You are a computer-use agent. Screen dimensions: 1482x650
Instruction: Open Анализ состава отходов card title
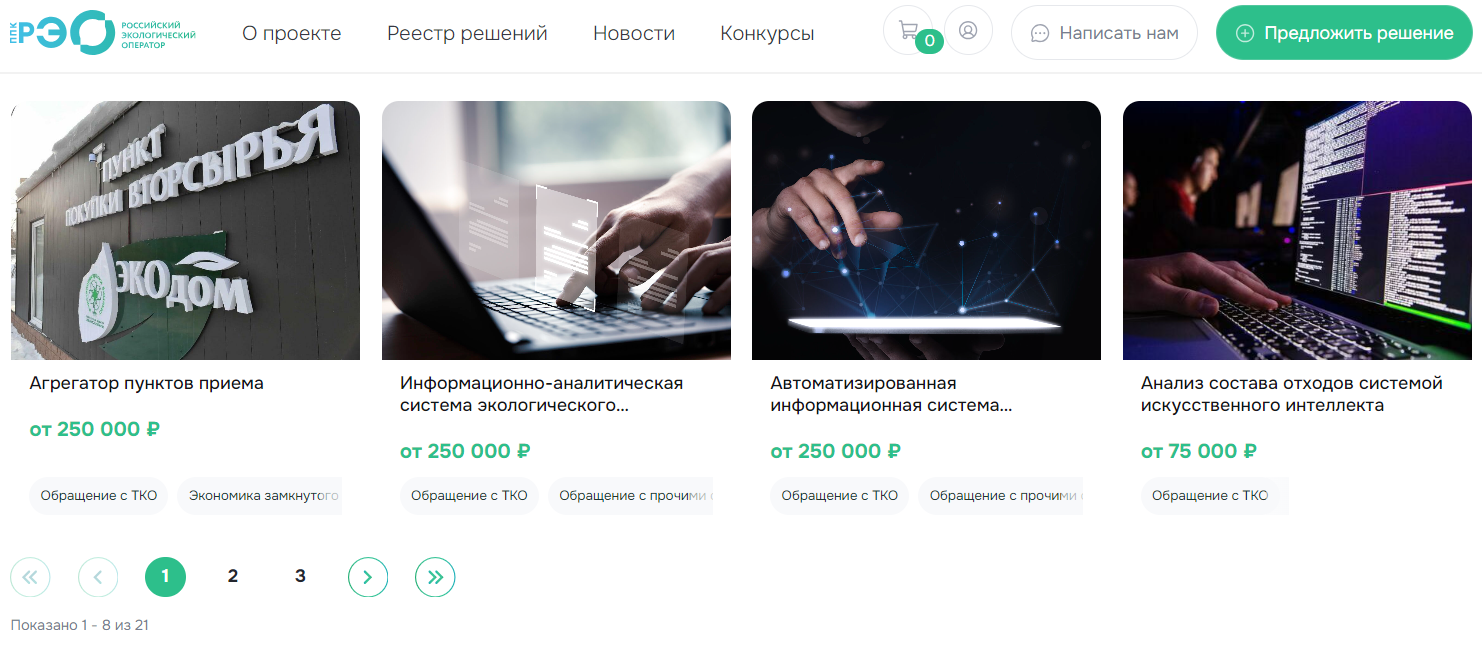point(1292,394)
